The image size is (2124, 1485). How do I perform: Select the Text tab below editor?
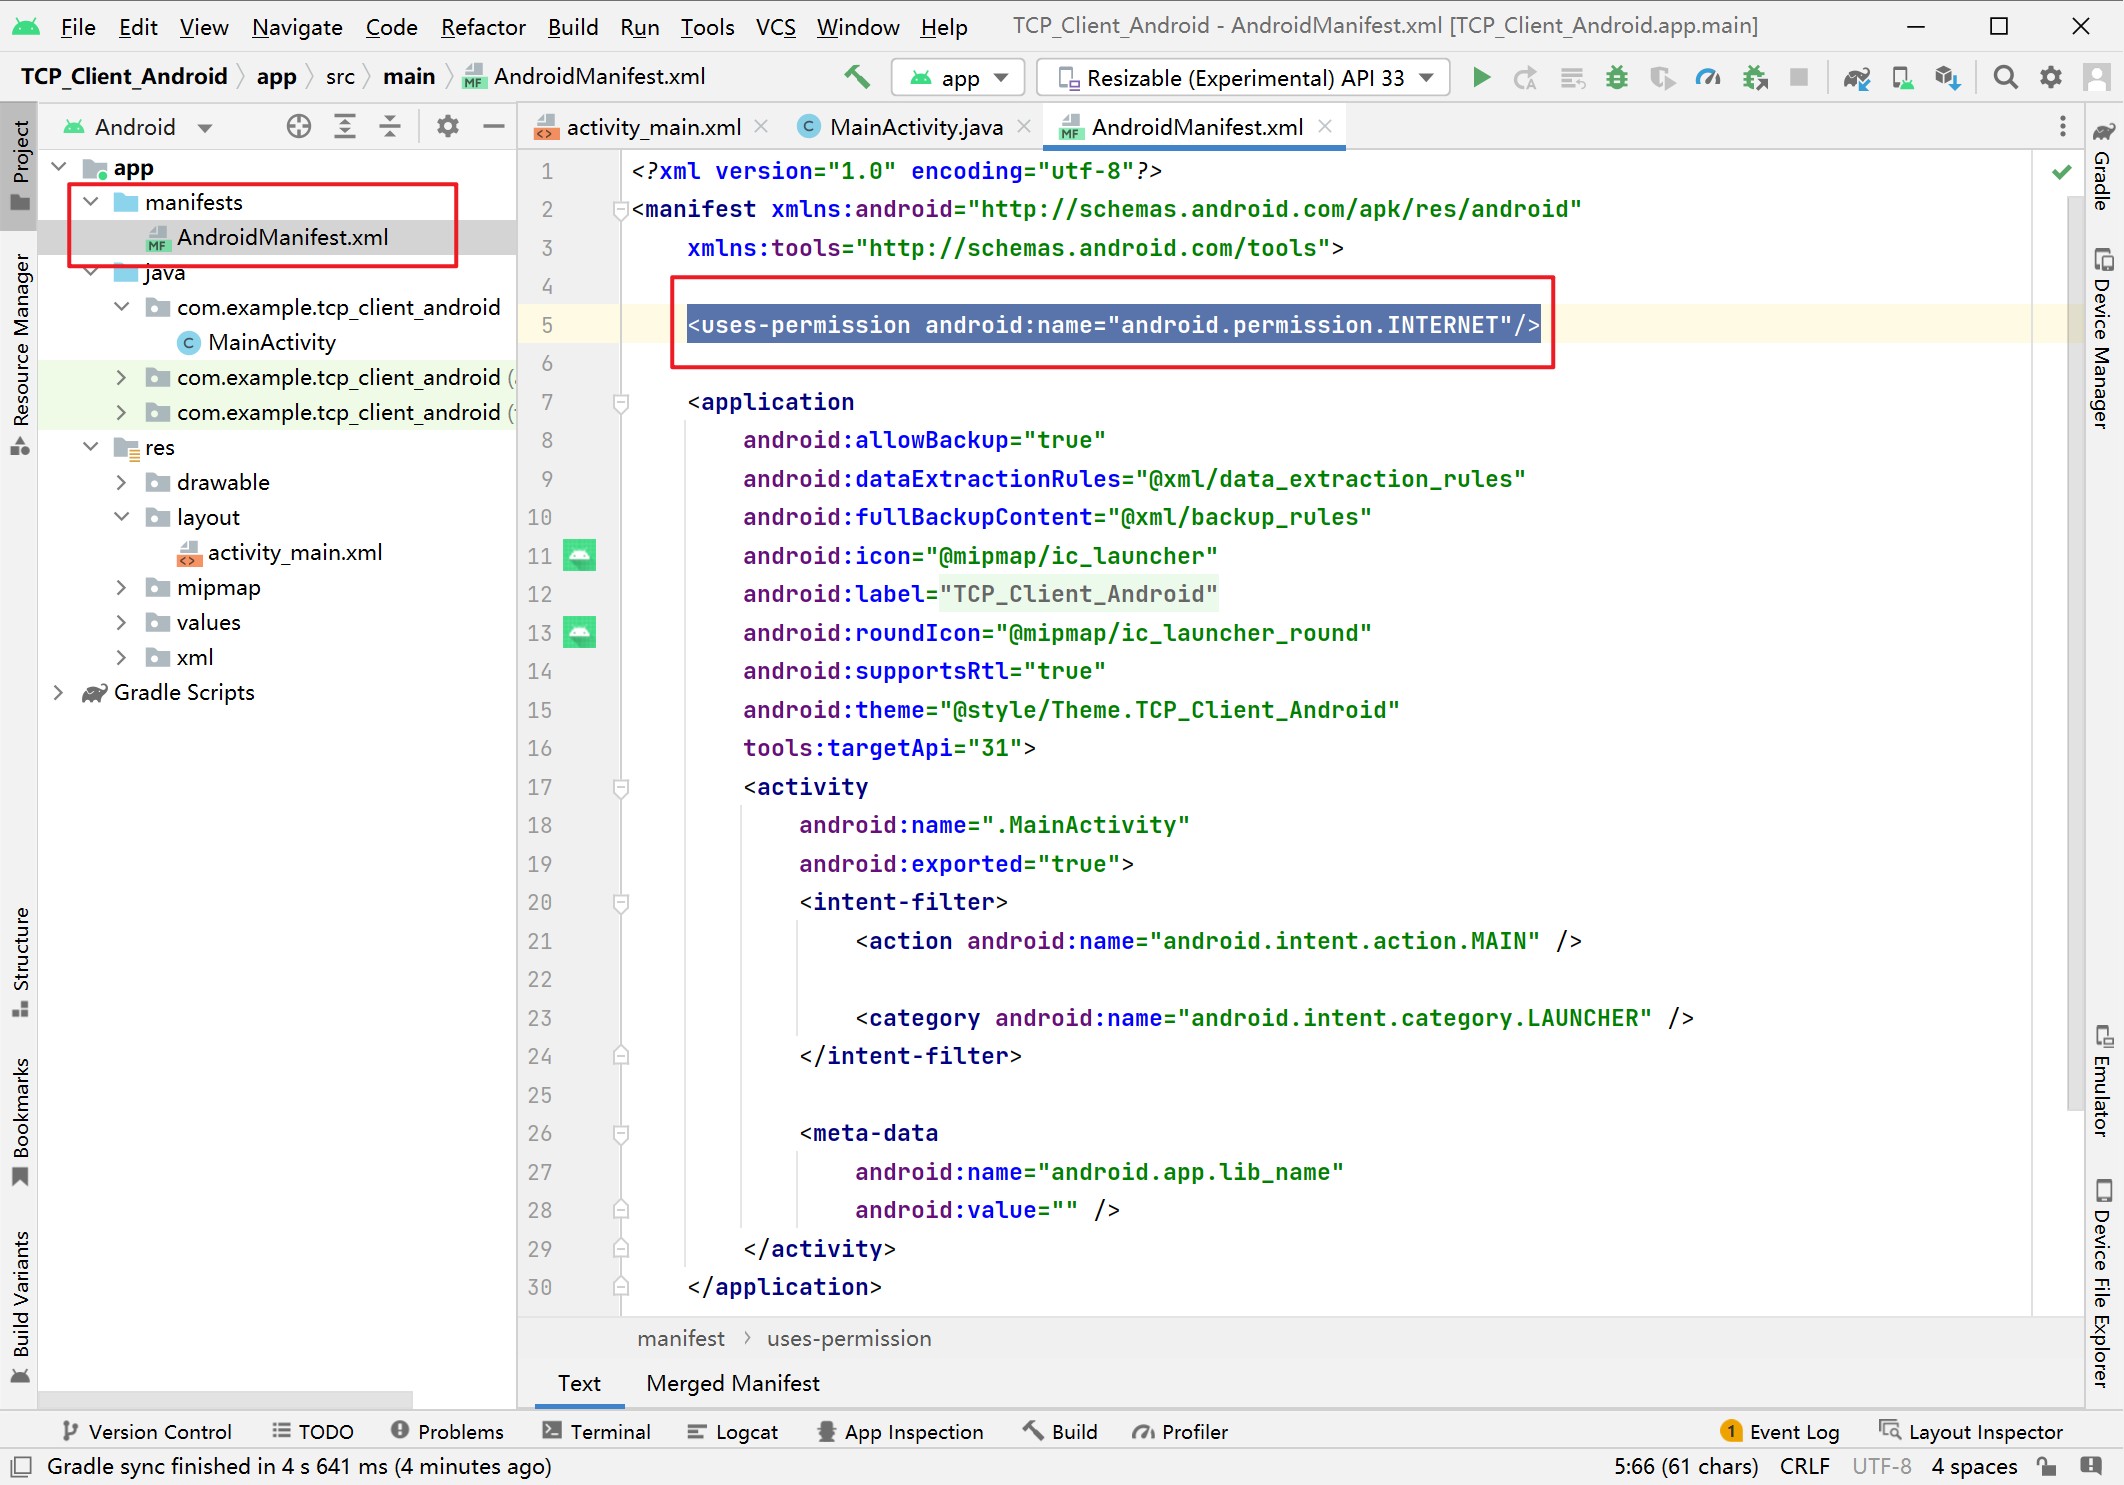point(578,1383)
